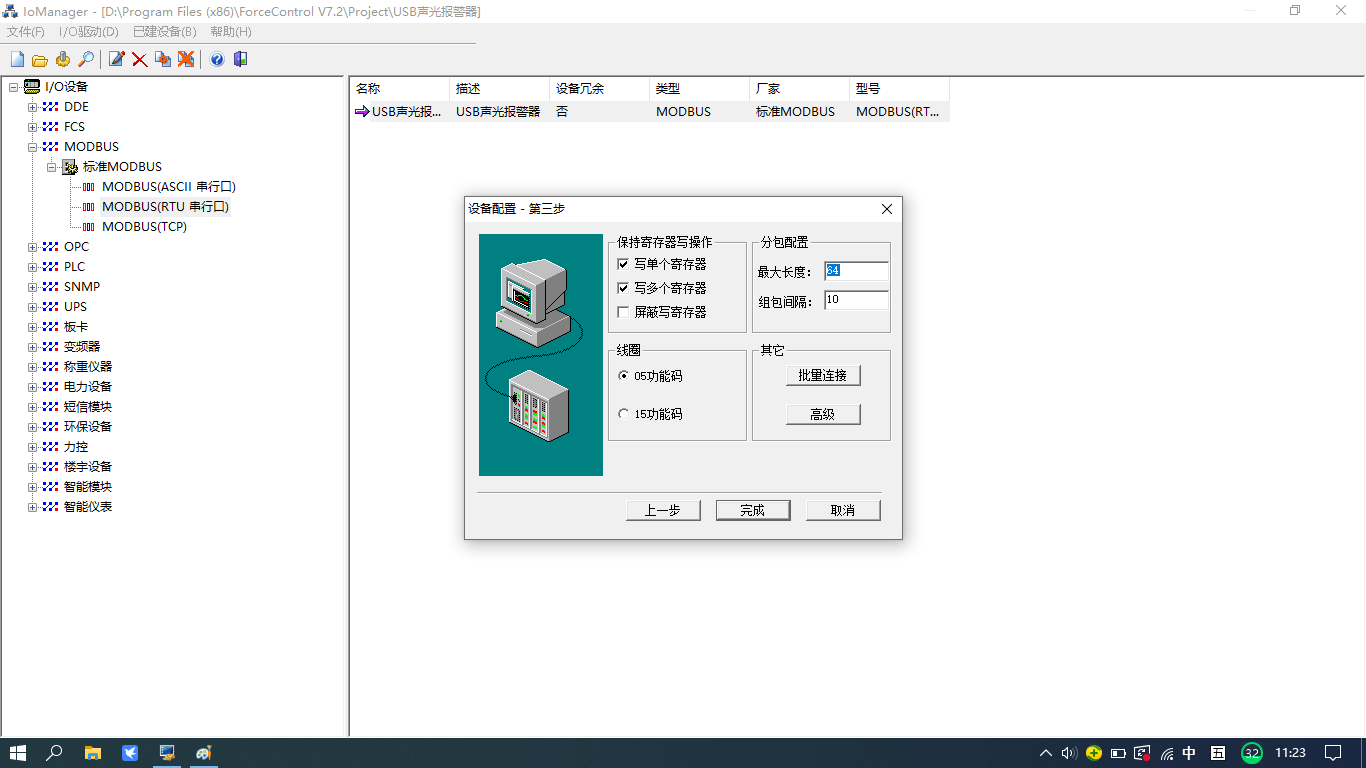Click the new document toolbar icon

point(17,60)
